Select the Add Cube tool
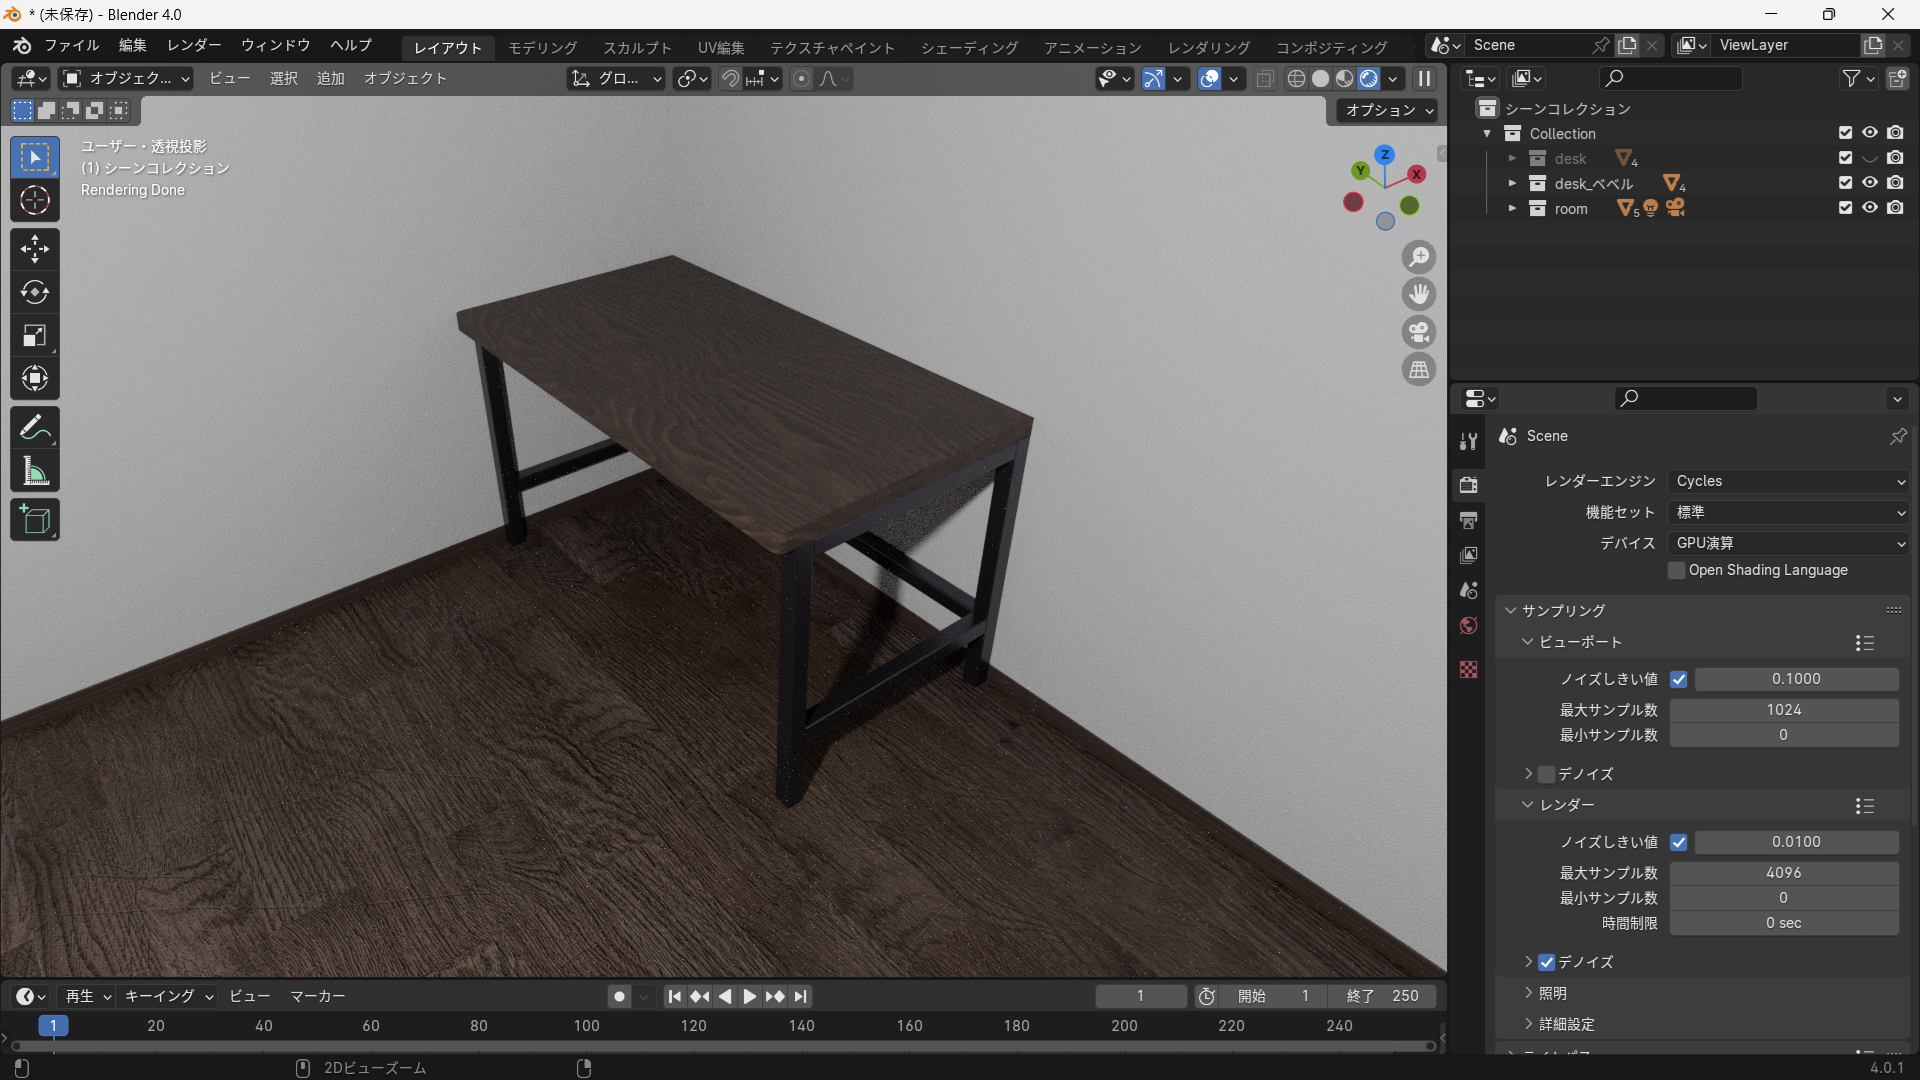The image size is (1920, 1080). pyautogui.click(x=35, y=520)
